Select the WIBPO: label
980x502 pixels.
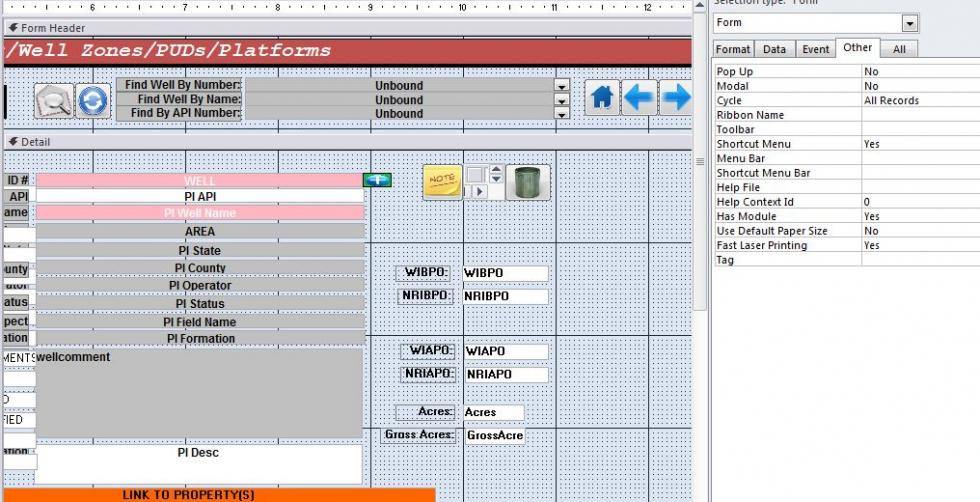point(424,273)
